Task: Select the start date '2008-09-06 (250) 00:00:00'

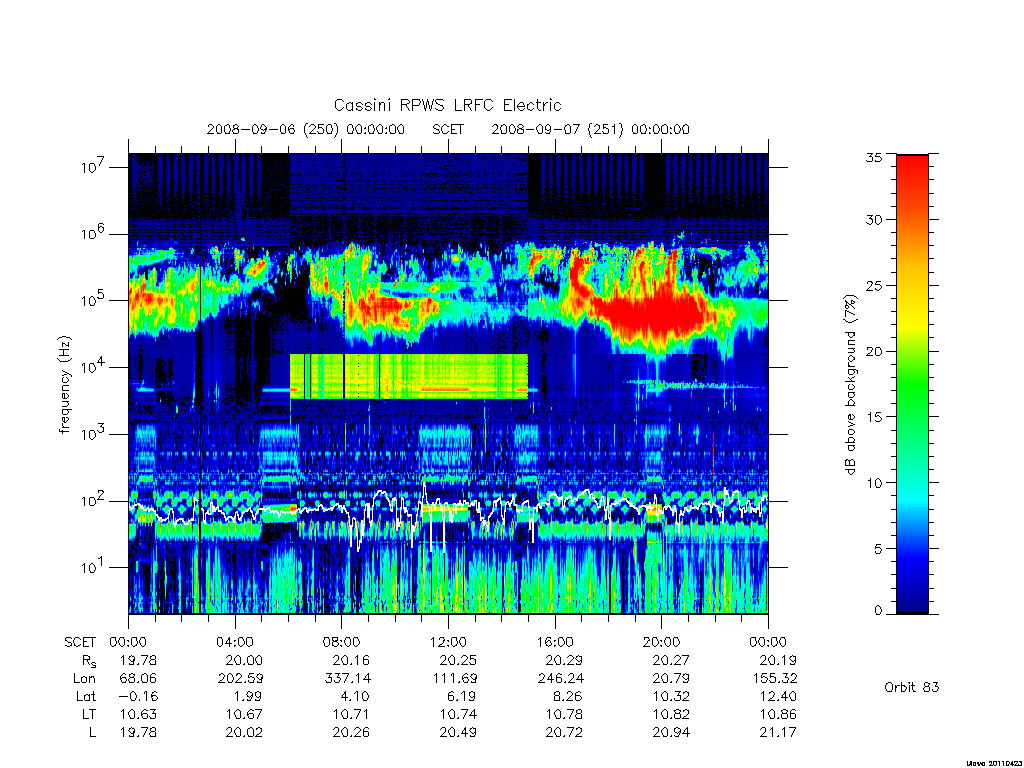Action: point(306,129)
